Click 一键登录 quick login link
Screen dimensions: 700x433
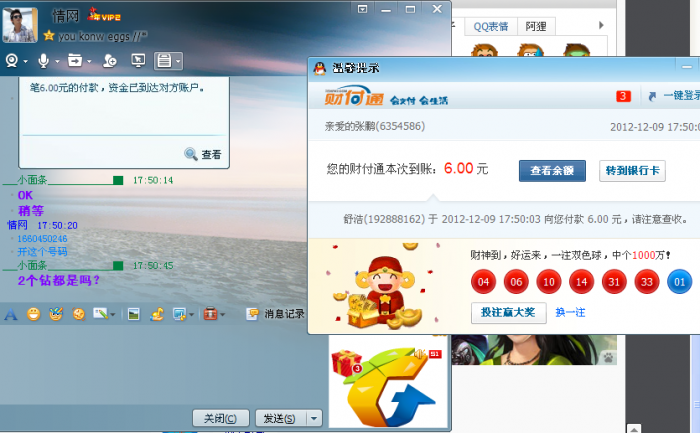tap(681, 96)
